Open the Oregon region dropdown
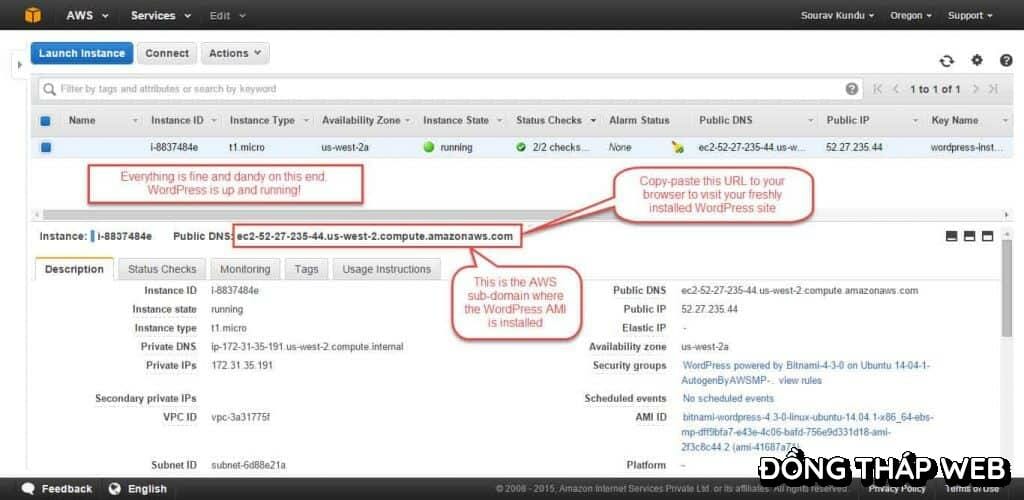This screenshot has width=1024, height=500. pos(910,15)
